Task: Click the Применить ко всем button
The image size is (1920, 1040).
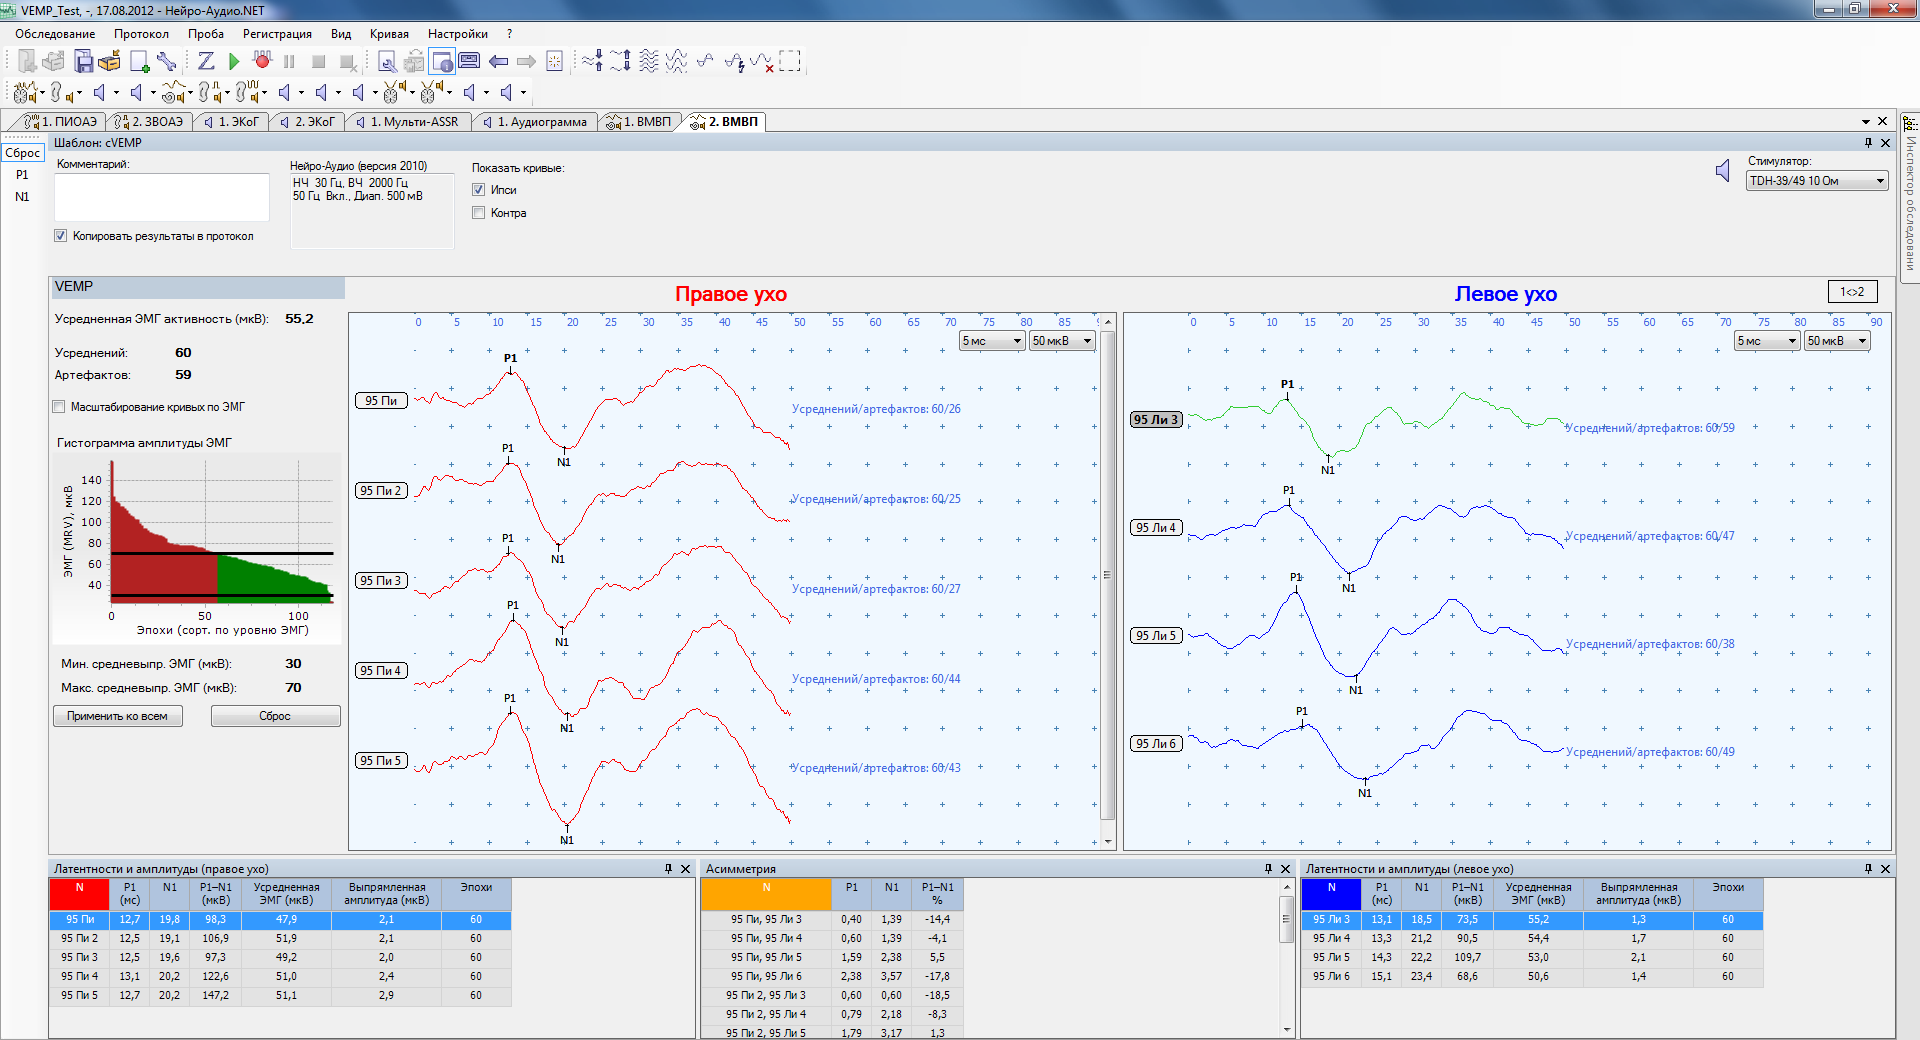Action: [x=118, y=716]
